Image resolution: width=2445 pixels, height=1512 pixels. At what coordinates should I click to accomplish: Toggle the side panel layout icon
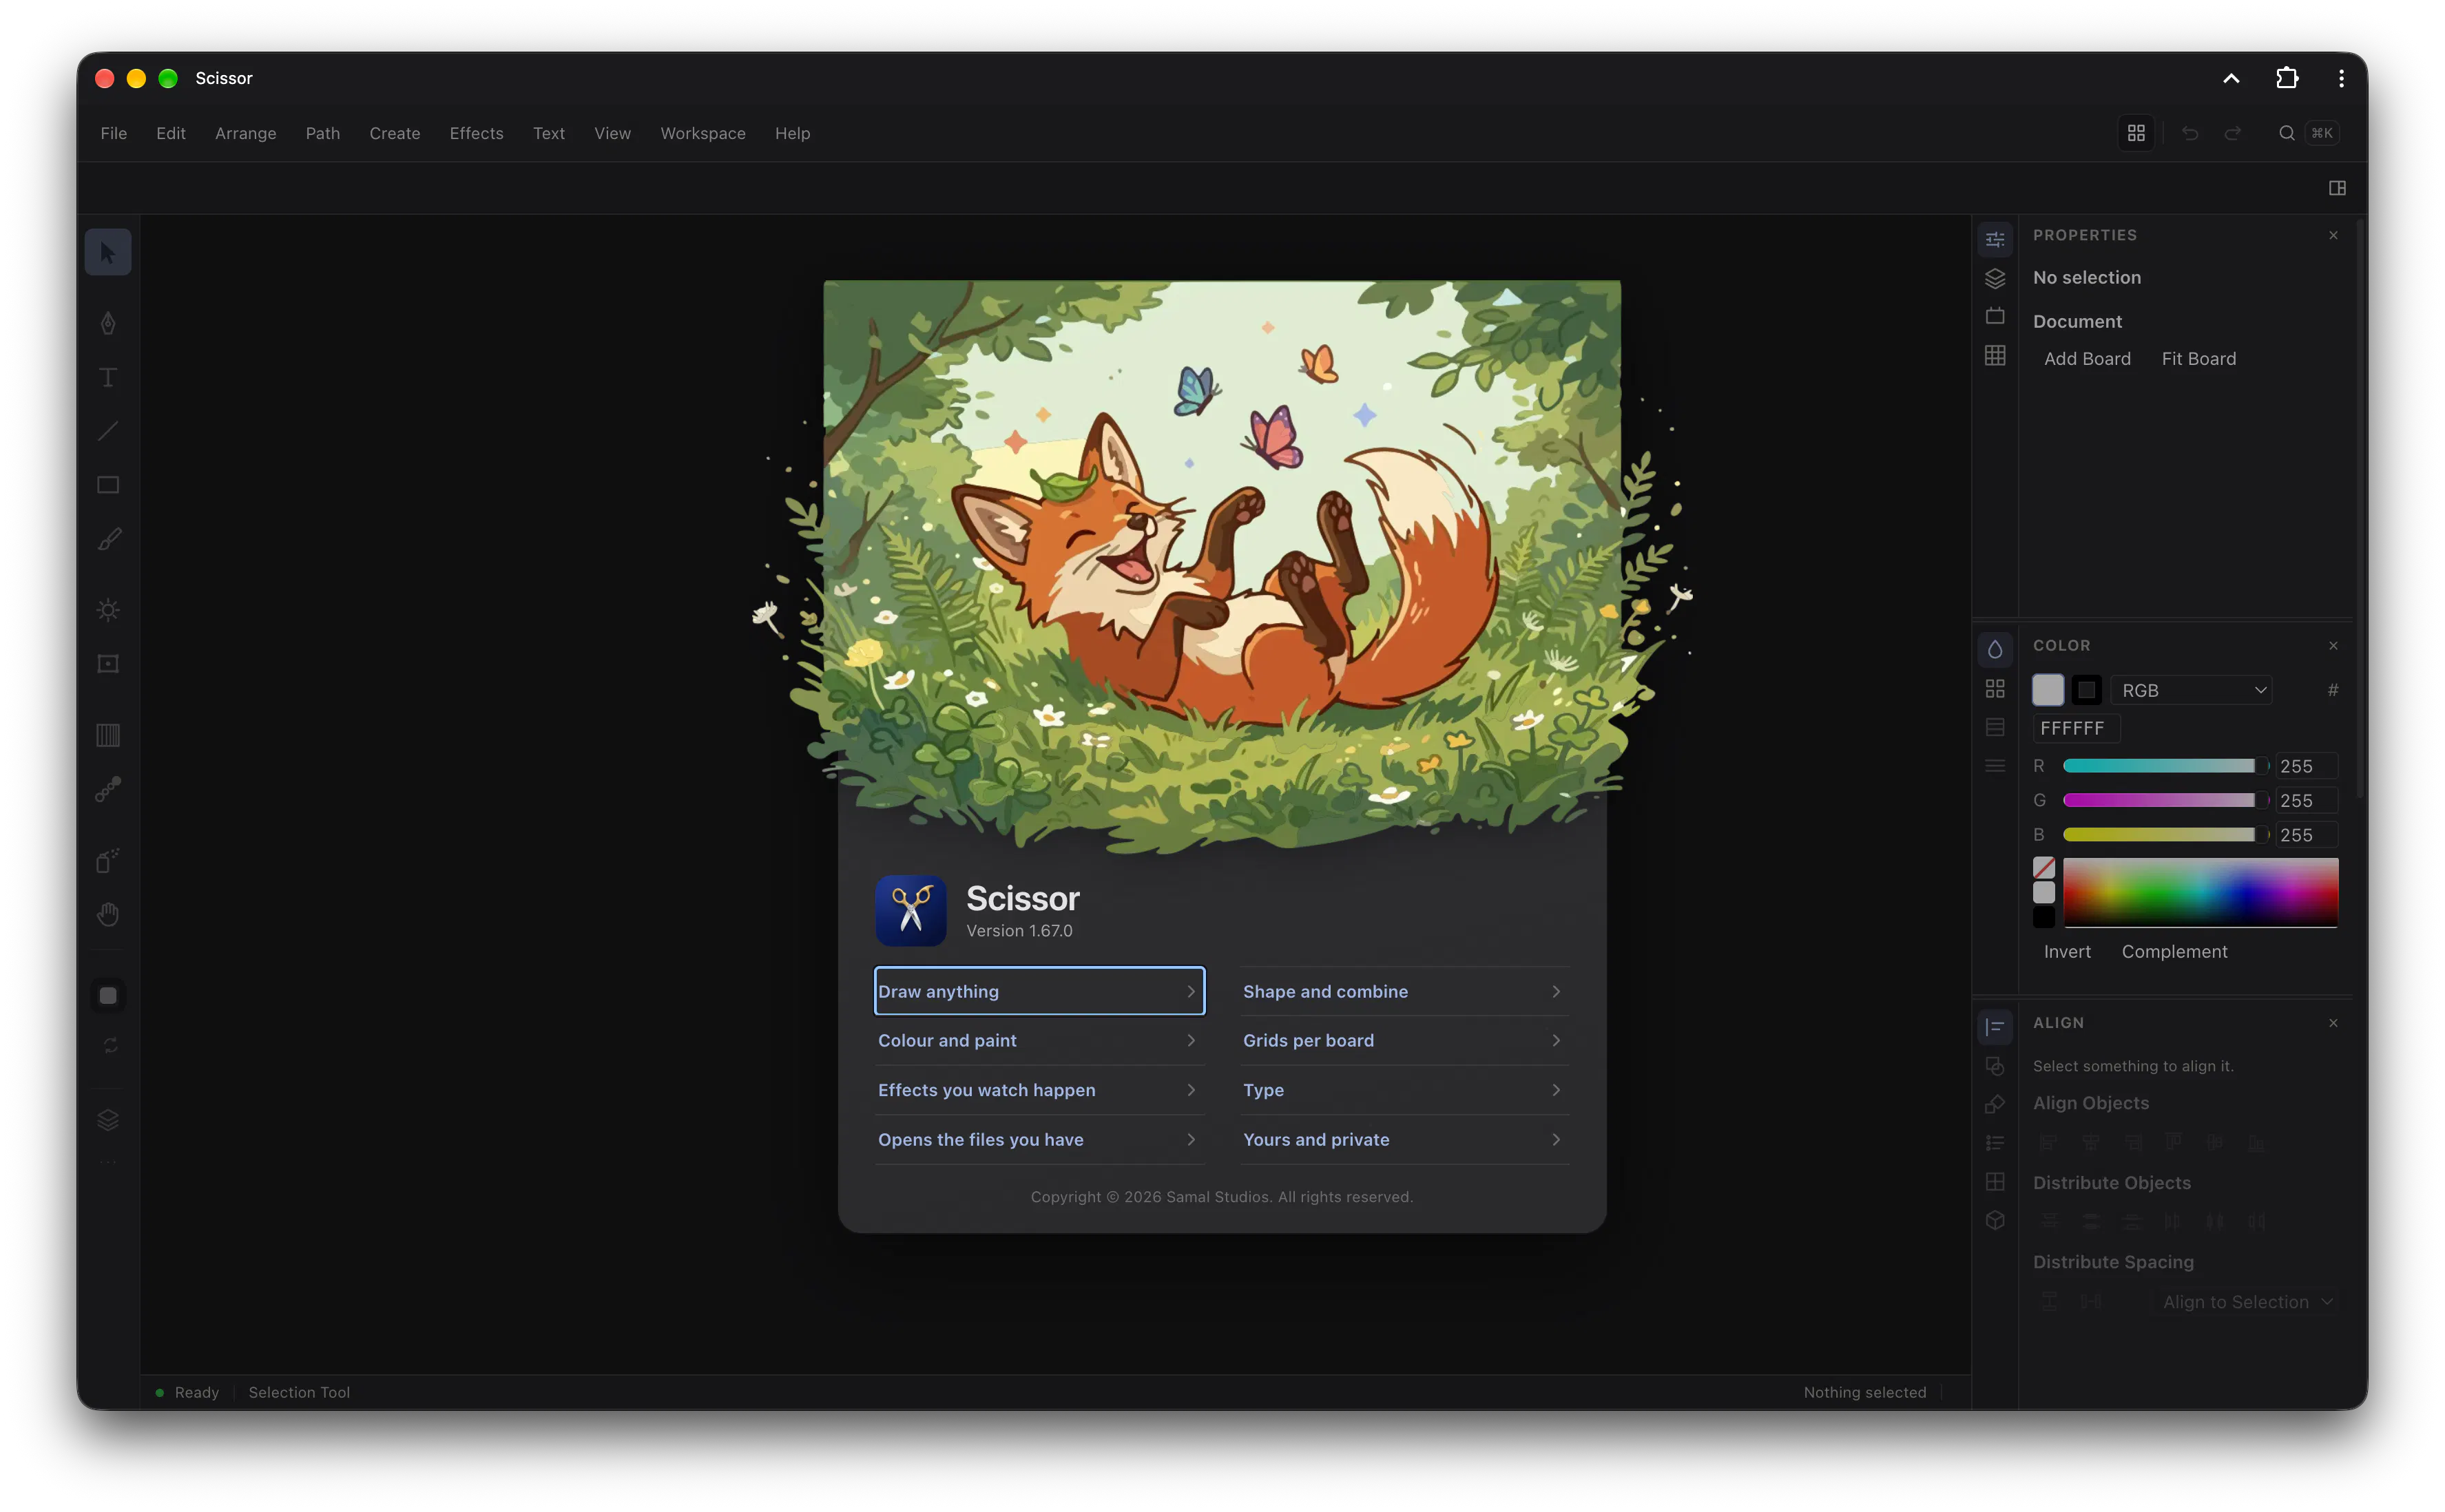pyautogui.click(x=2337, y=188)
